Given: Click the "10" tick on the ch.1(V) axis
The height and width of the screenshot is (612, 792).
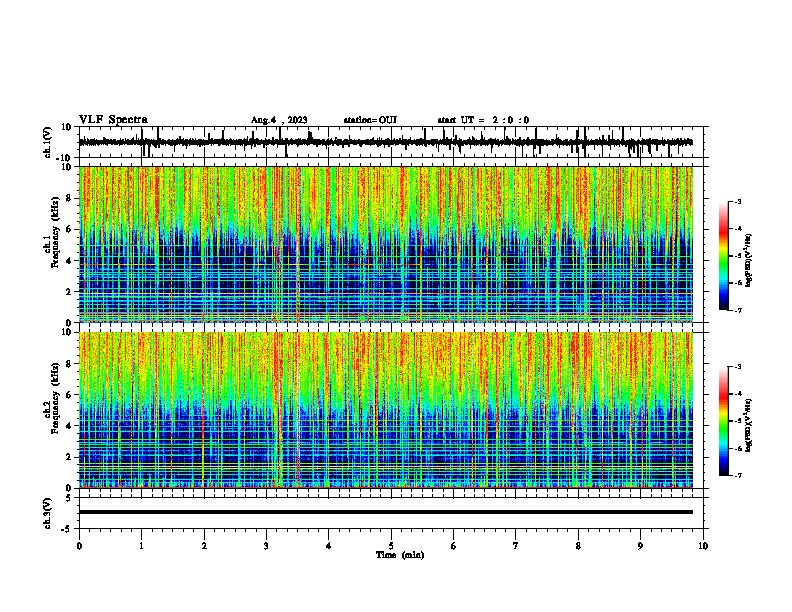Looking at the screenshot, I should click(66, 127).
